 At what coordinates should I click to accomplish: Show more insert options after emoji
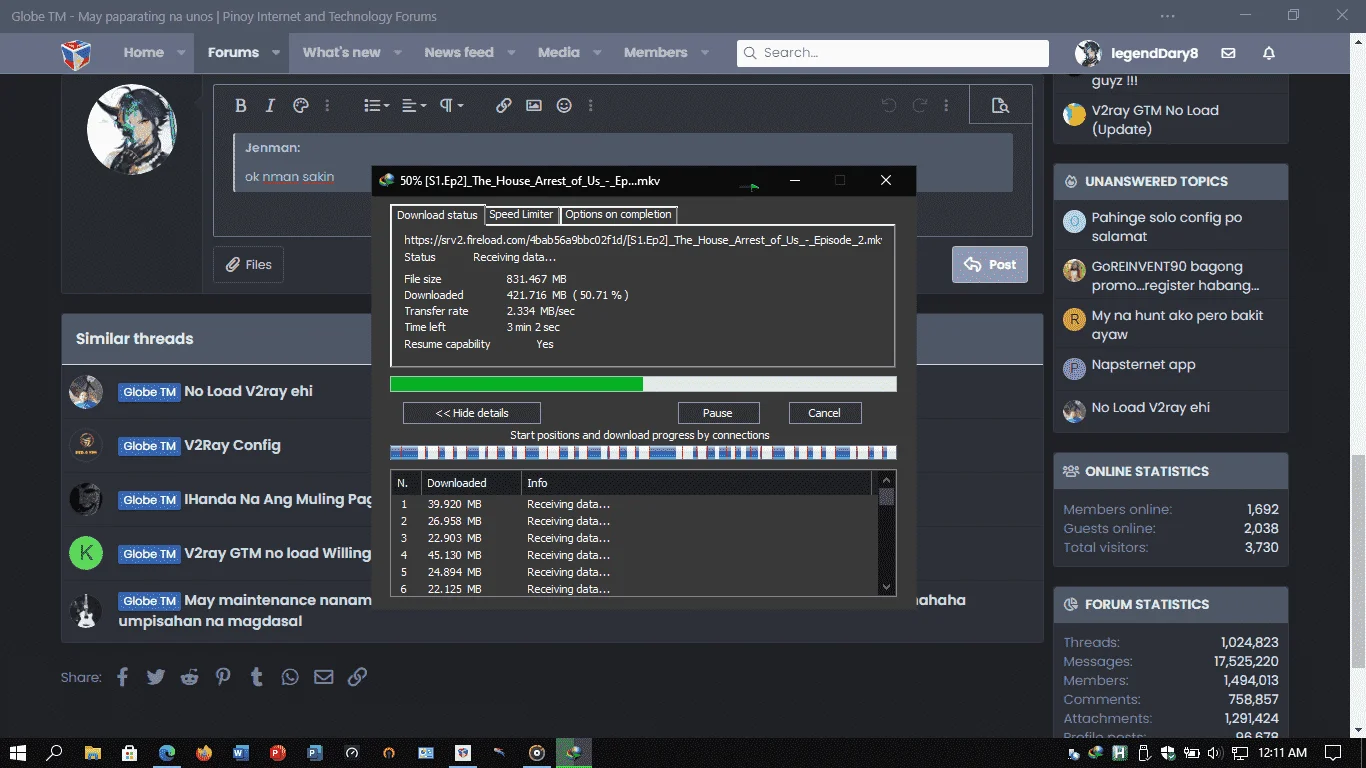pos(591,105)
